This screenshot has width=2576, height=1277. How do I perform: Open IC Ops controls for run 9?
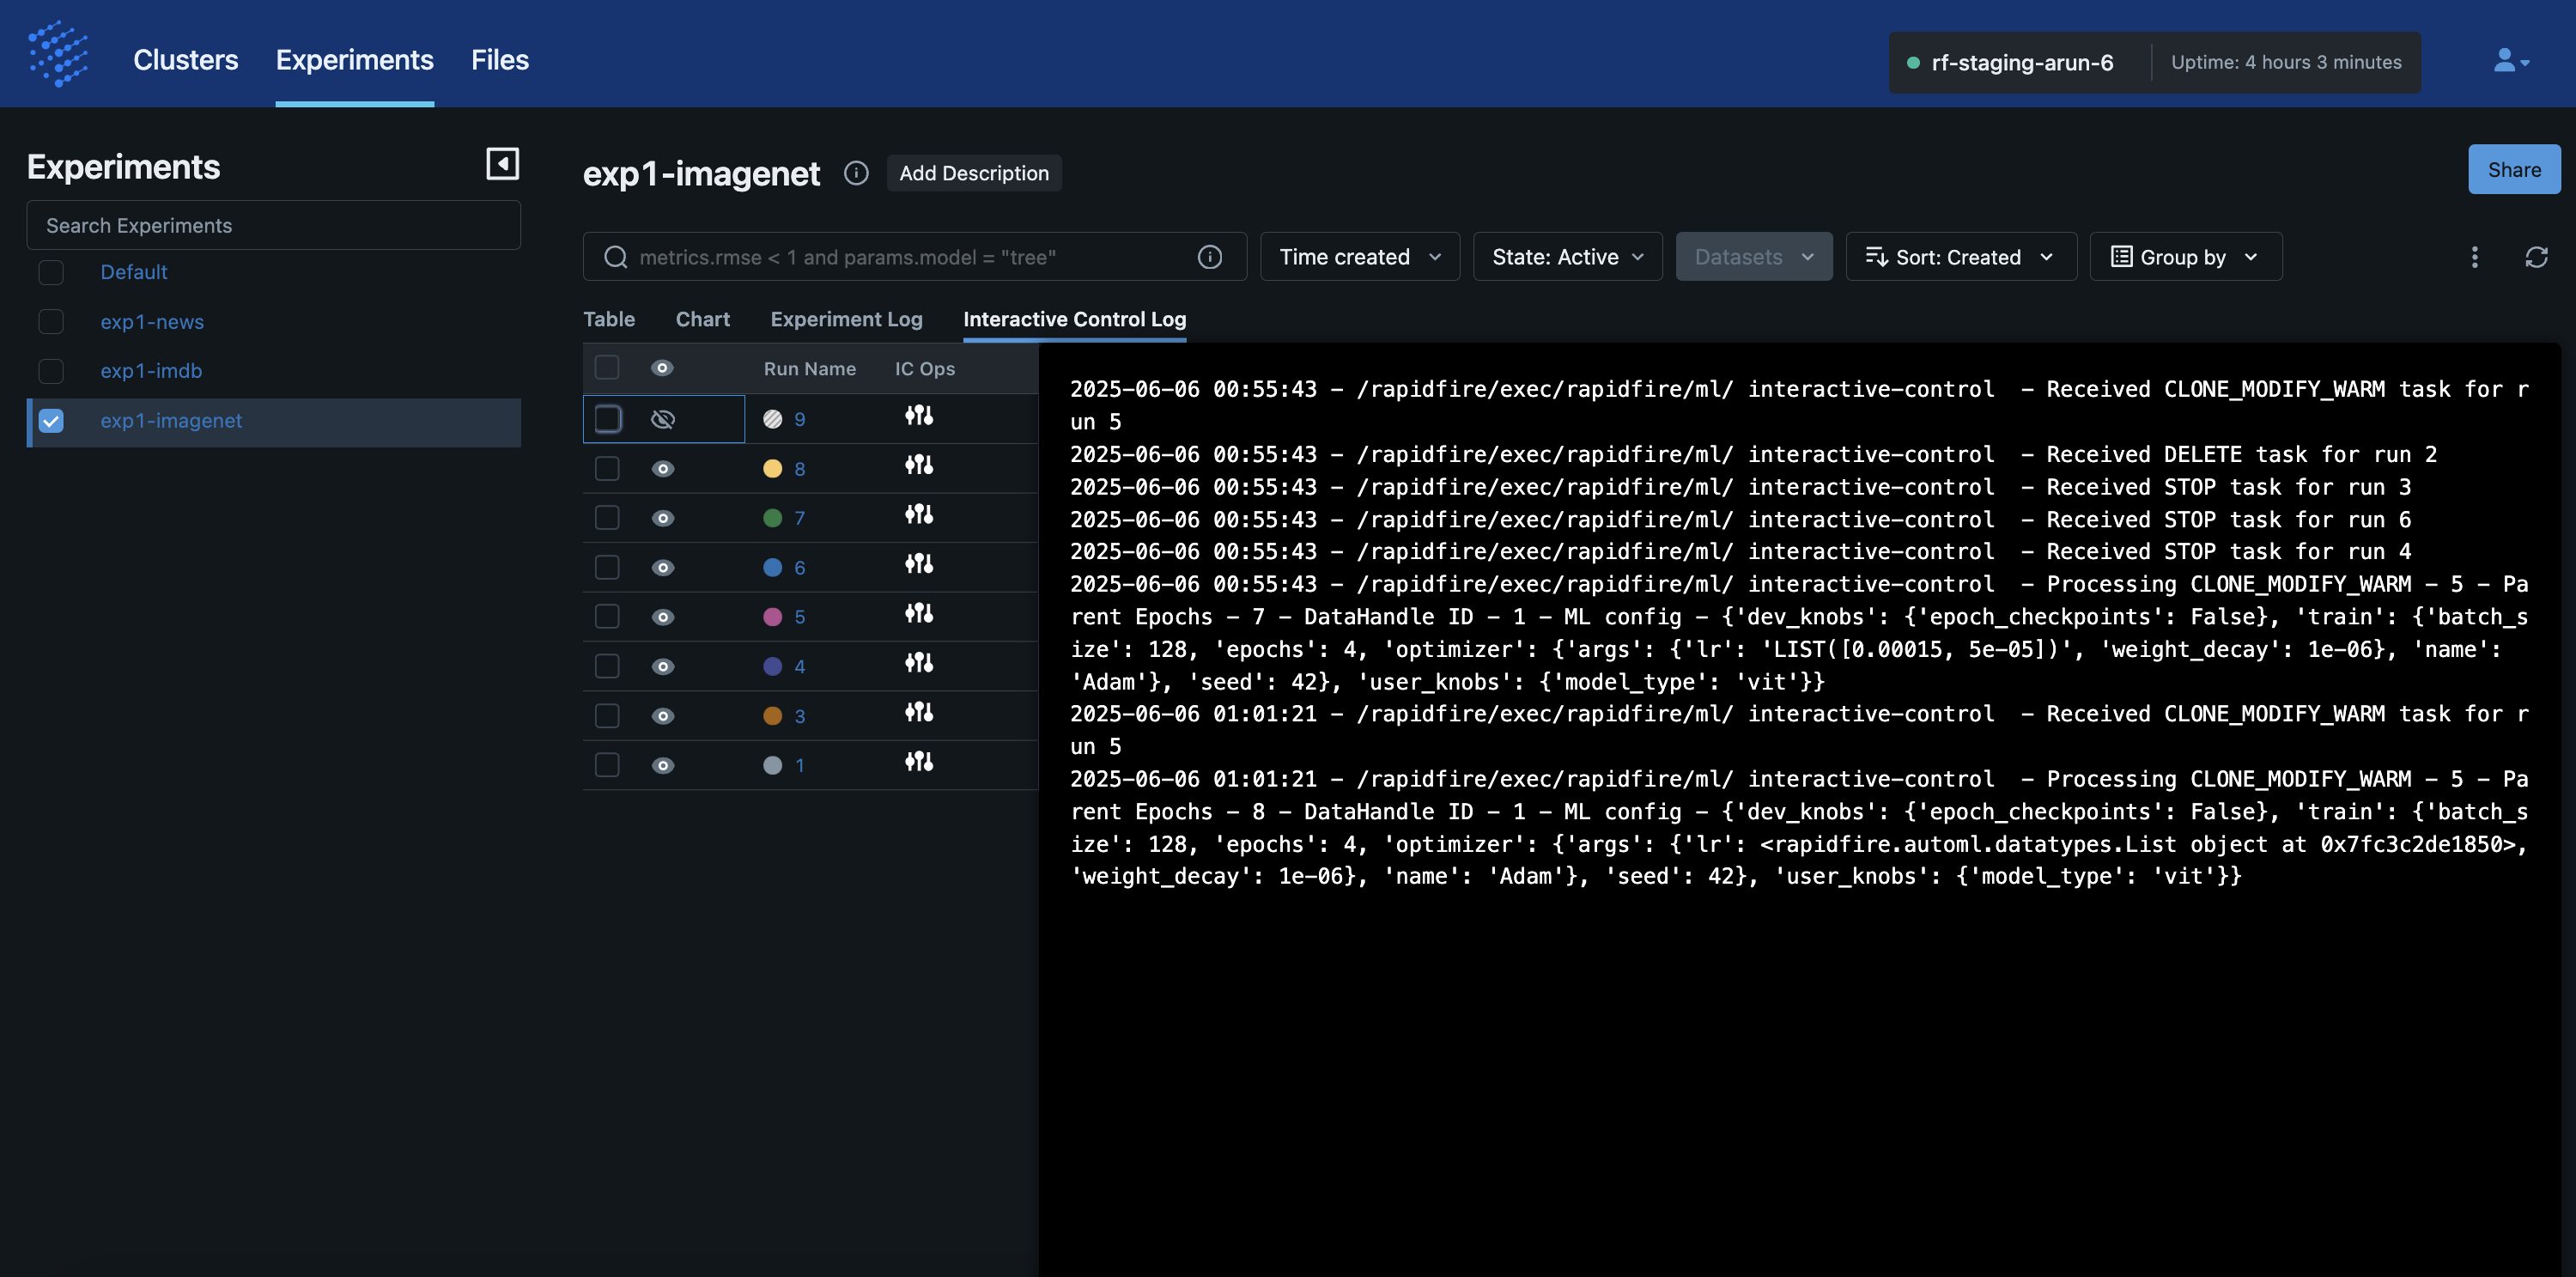(919, 415)
